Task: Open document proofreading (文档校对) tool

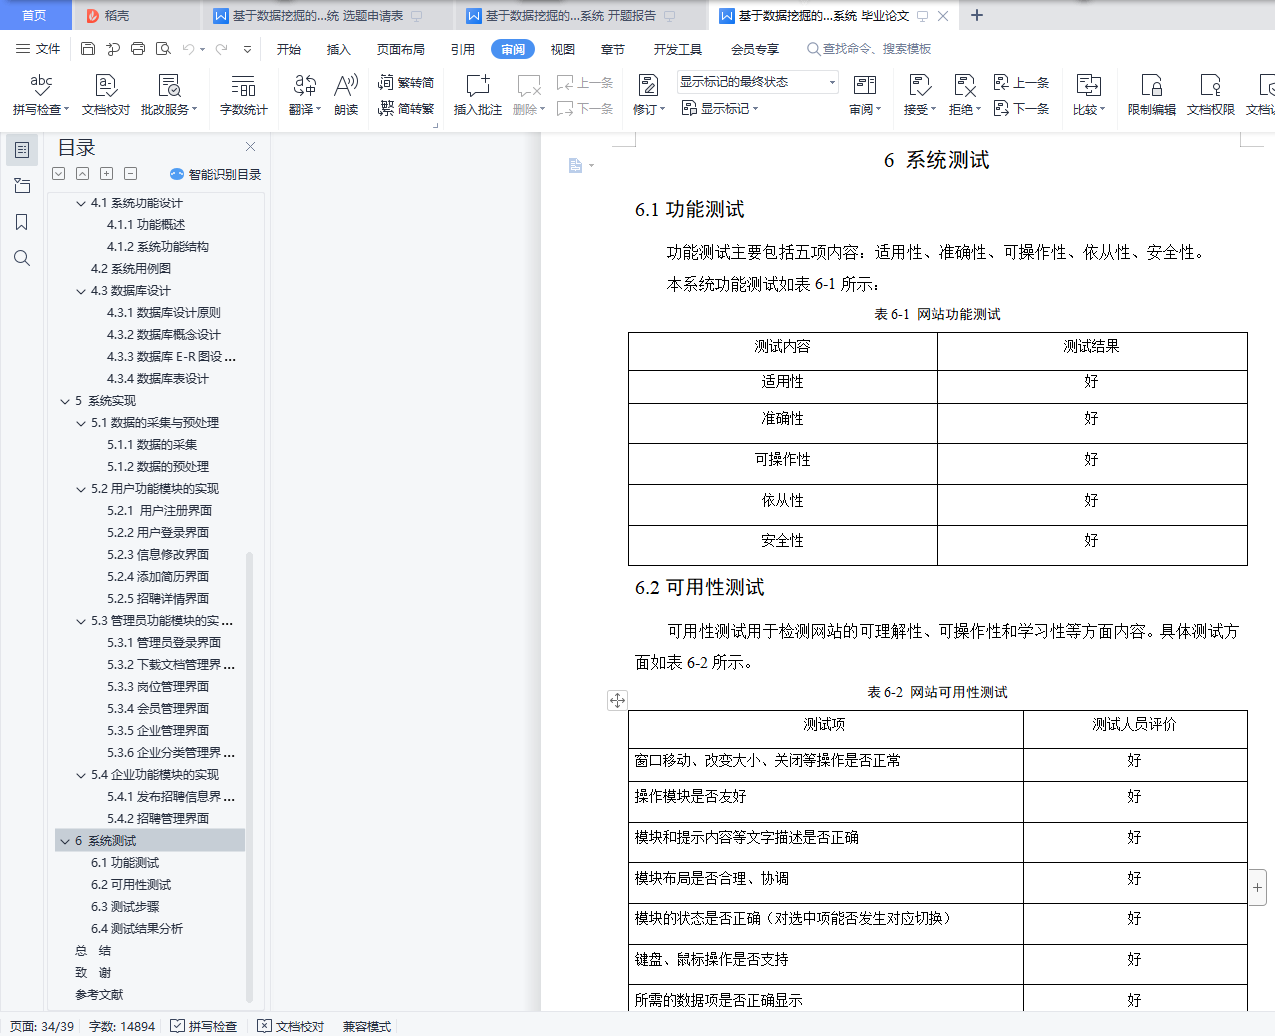Action: pos(106,95)
